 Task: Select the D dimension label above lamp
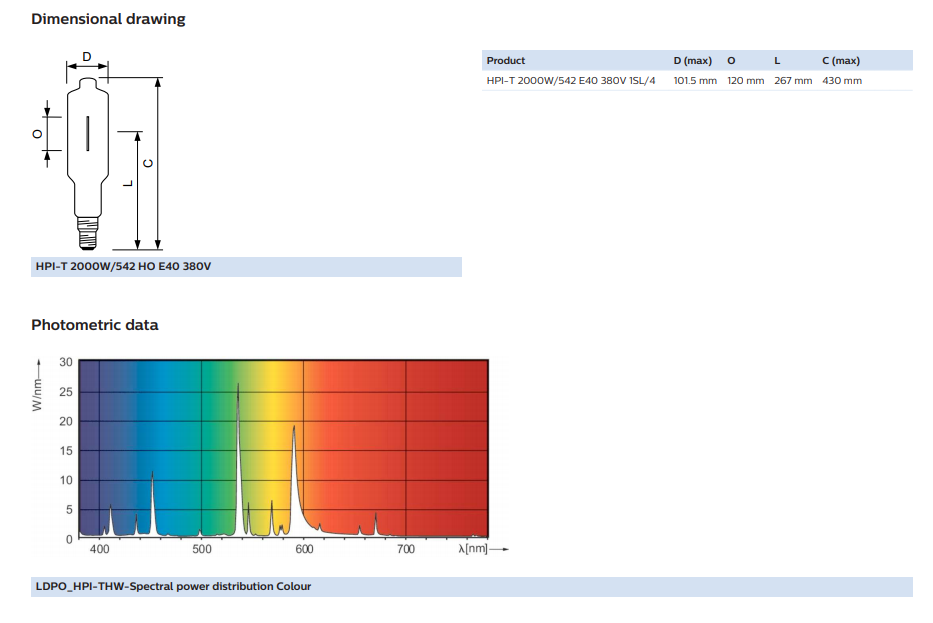pos(87,57)
